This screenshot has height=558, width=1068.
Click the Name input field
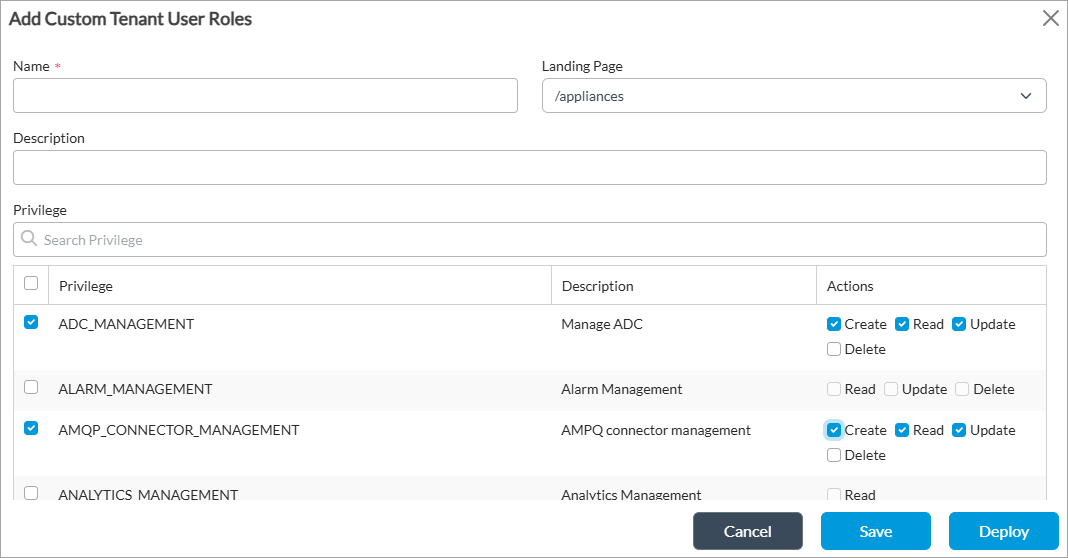[265, 96]
